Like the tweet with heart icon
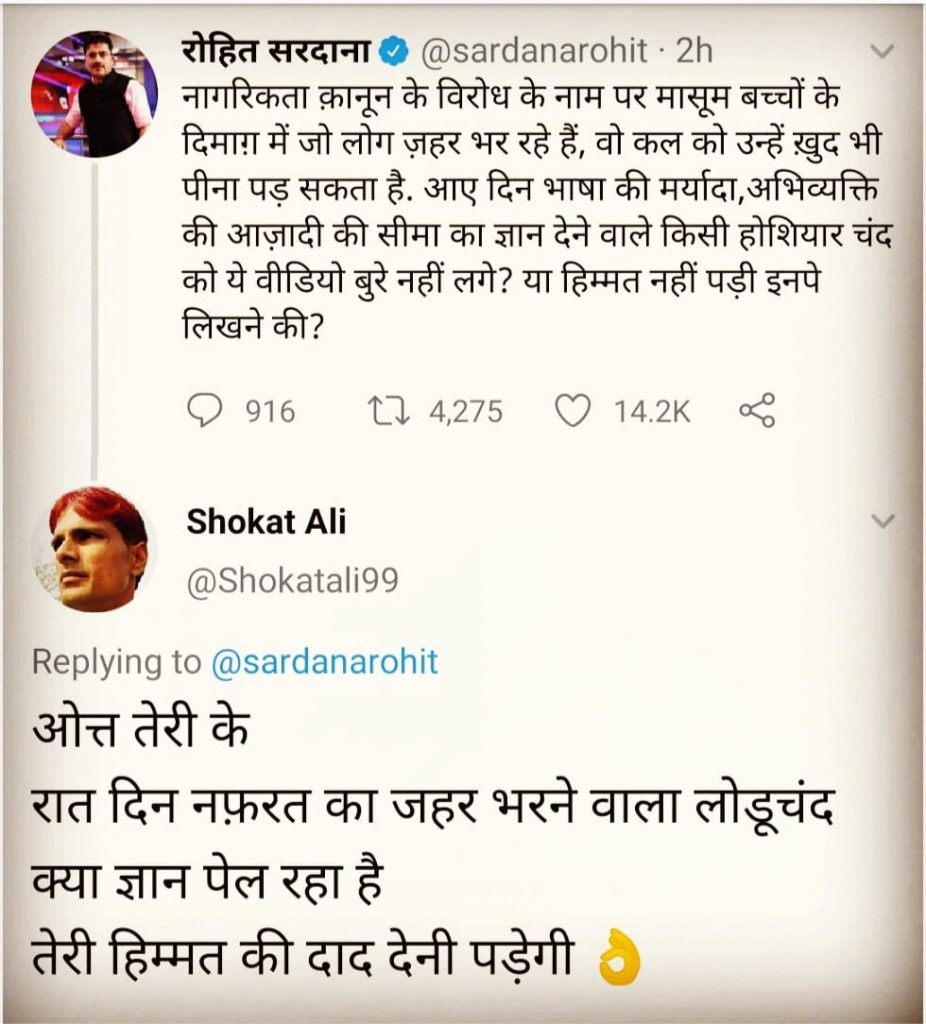 click(x=572, y=411)
